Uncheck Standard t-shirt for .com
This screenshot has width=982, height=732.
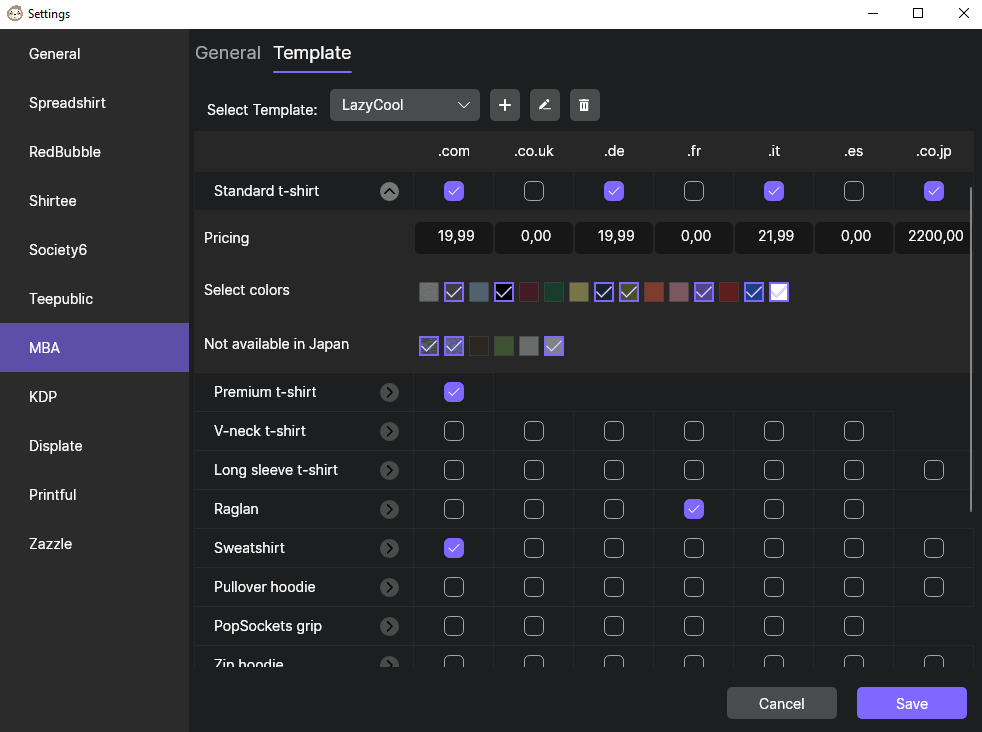(x=454, y=191)
